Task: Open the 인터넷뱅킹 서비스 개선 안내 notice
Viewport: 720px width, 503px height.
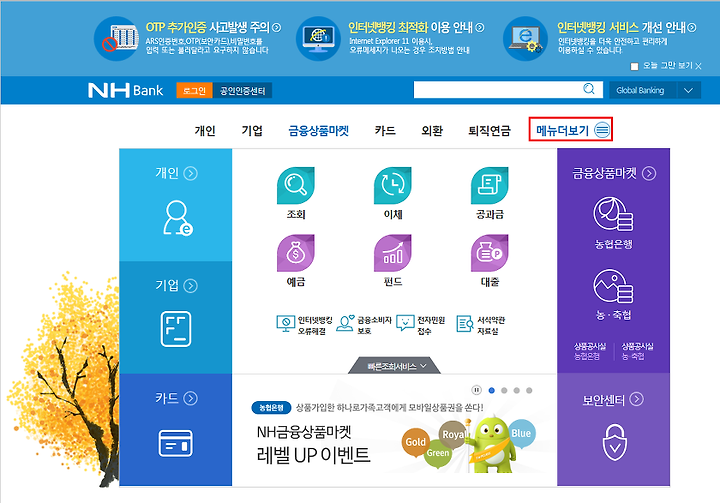Action: tap(627, 28)
